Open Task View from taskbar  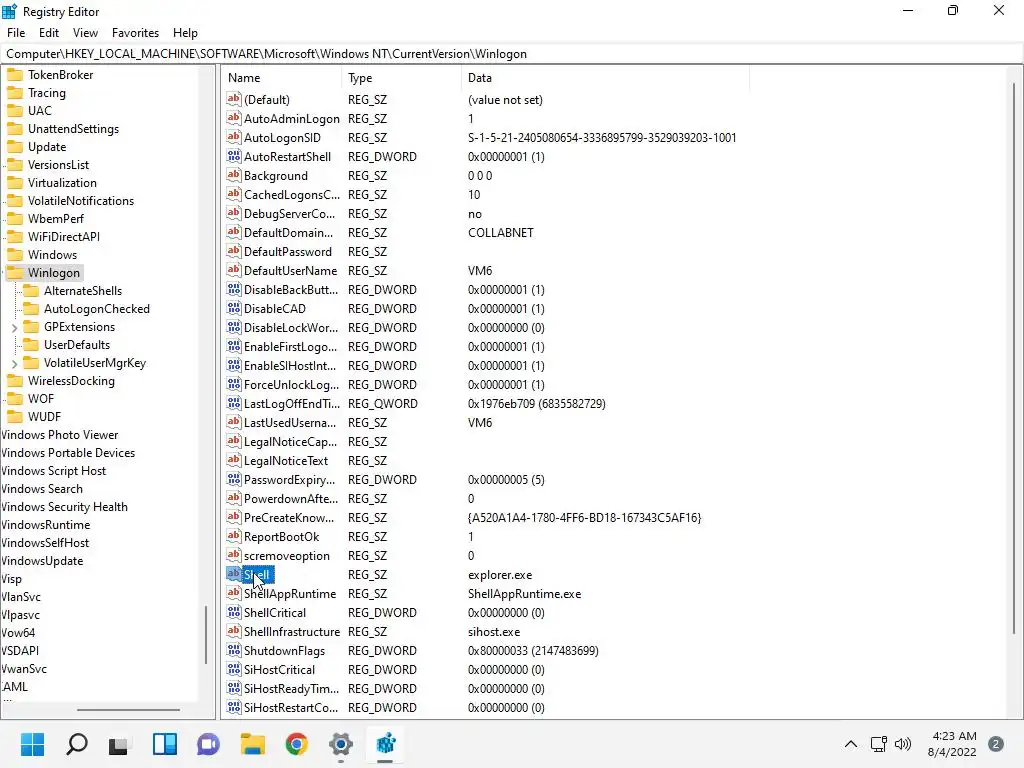119,744
